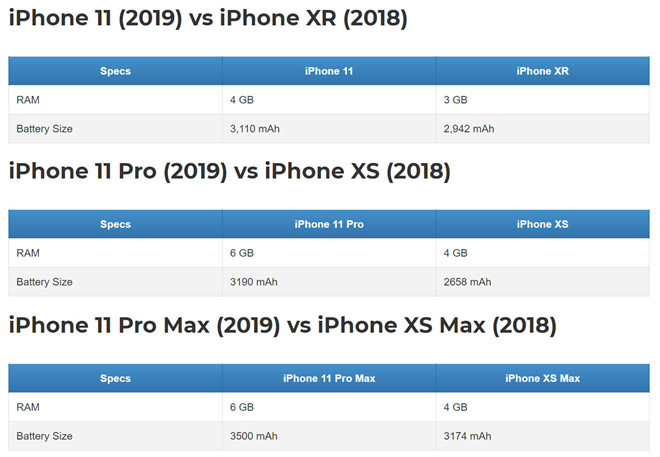Select the iPhone XS column header
This screenshot has width=660, height=457.
pyautogui.click(x=542, y=225)
